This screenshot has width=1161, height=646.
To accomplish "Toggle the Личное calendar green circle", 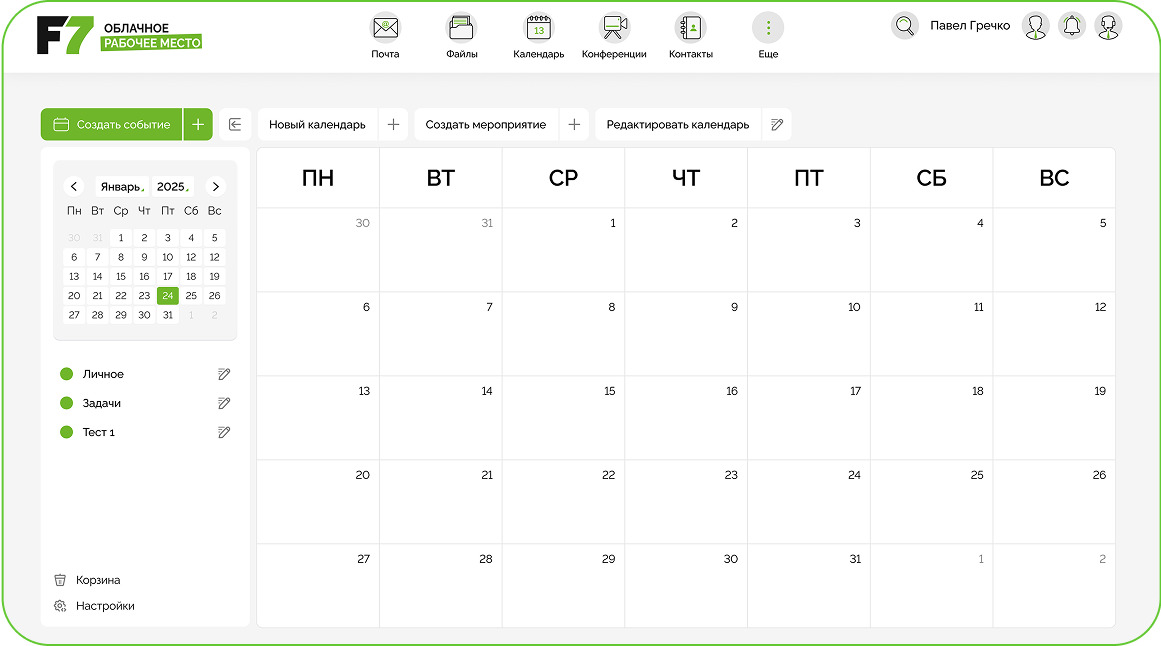I will pos(67,374).
